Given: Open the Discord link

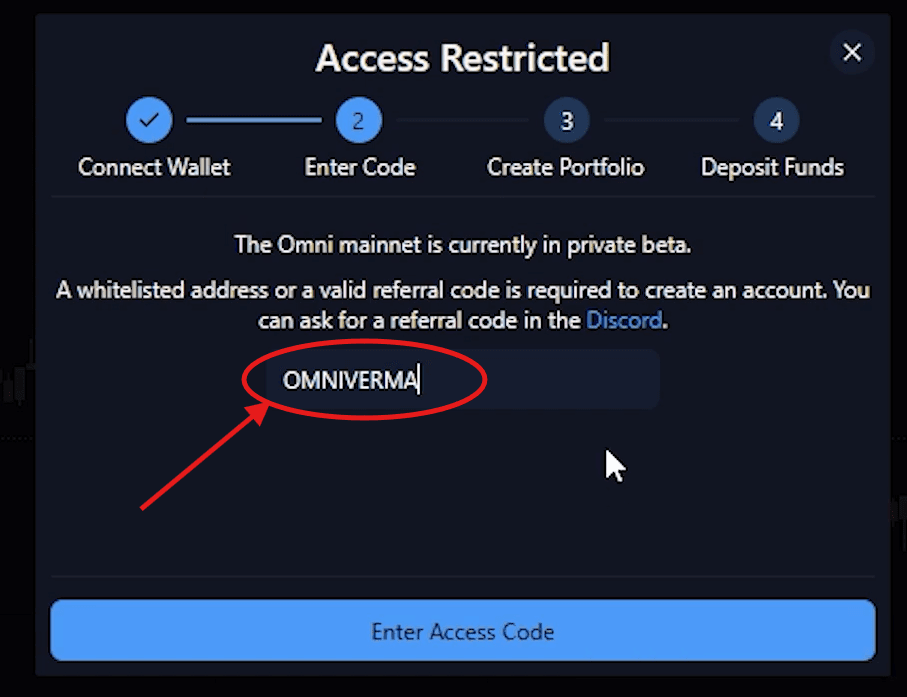Looking at the screenshot, I should click(x=624, y=320).
